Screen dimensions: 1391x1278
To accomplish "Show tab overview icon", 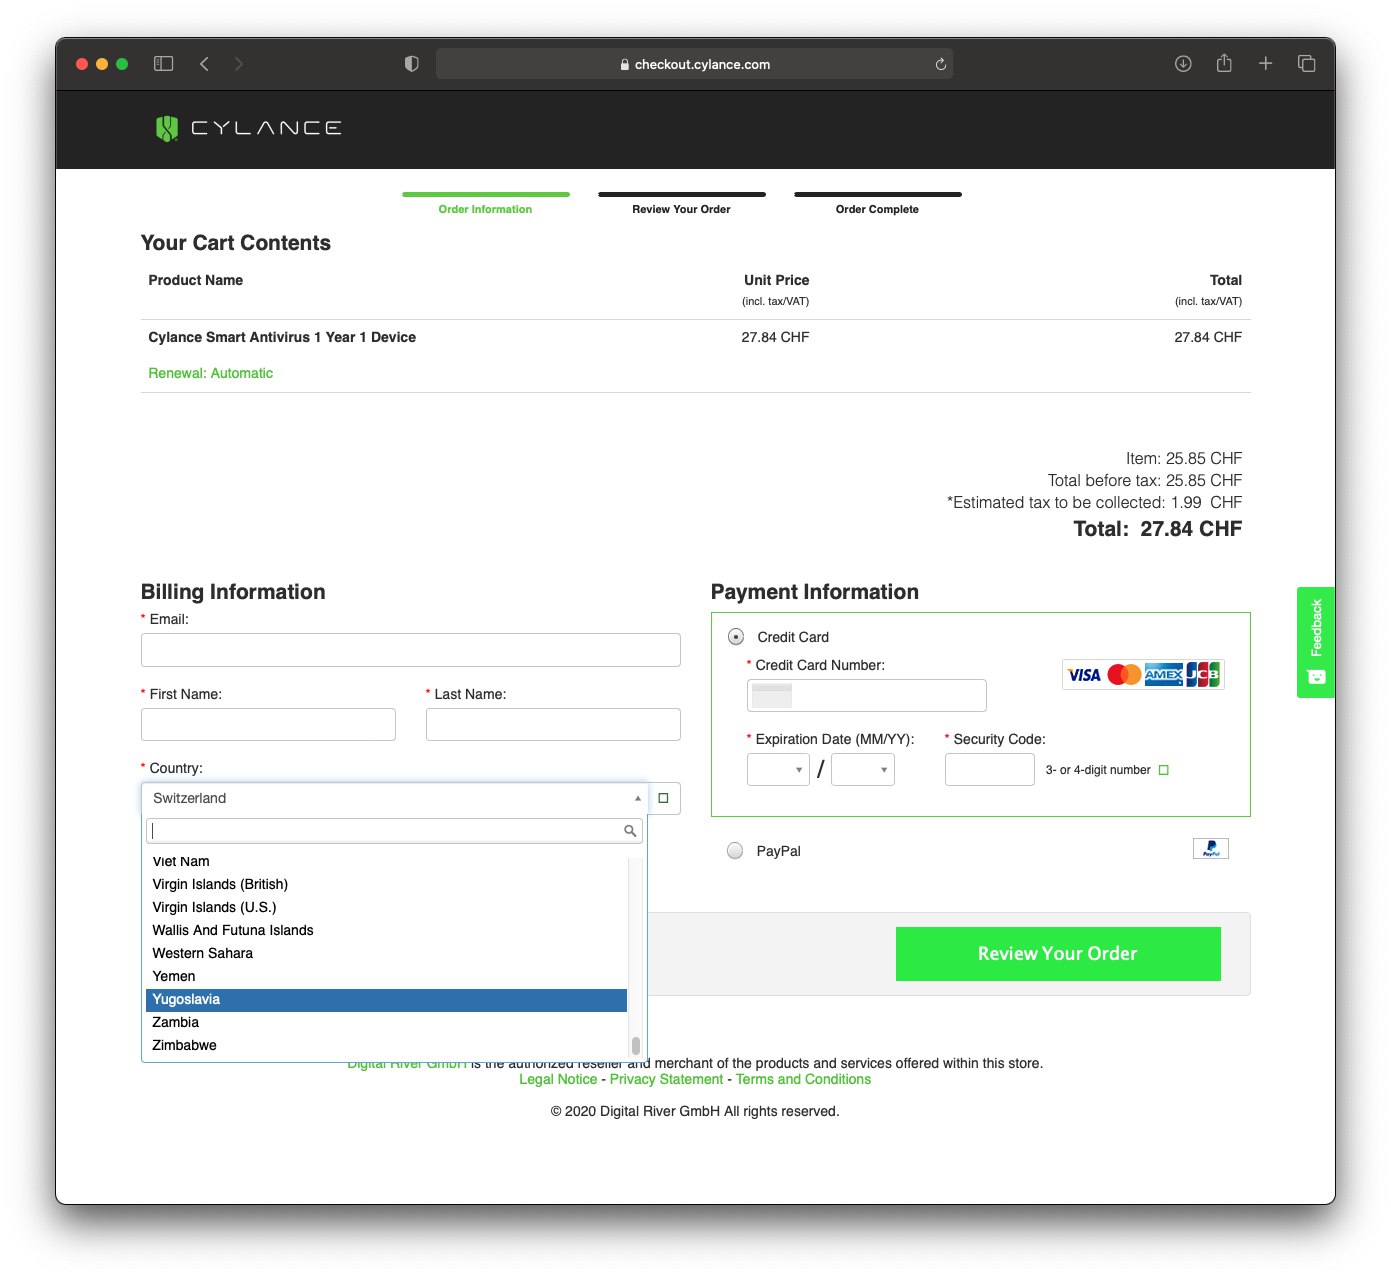I will pyautogui.click(x=1306, y=63).
